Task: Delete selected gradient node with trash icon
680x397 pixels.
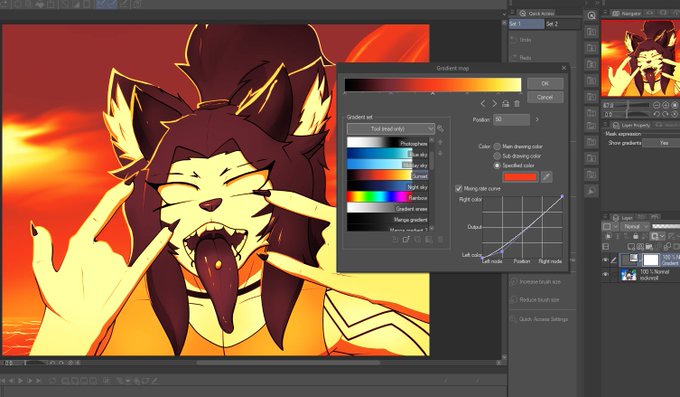Action: pyautogui.click(x=517, y=104)
